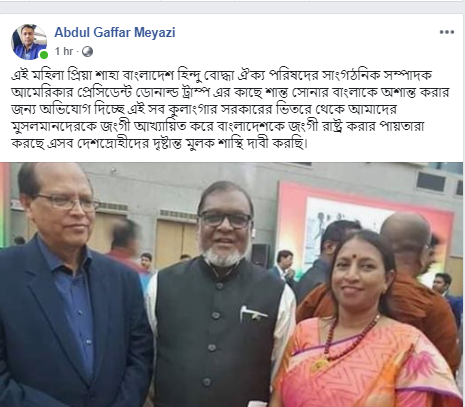Click the third line of the post caption
465x407 pixels.
204,109
